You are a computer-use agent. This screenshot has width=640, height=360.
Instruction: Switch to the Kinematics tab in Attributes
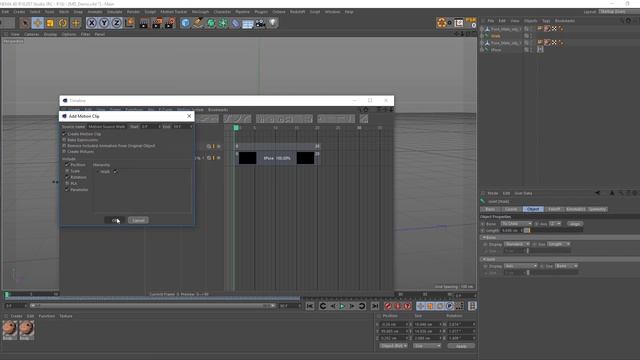[576, 209]
